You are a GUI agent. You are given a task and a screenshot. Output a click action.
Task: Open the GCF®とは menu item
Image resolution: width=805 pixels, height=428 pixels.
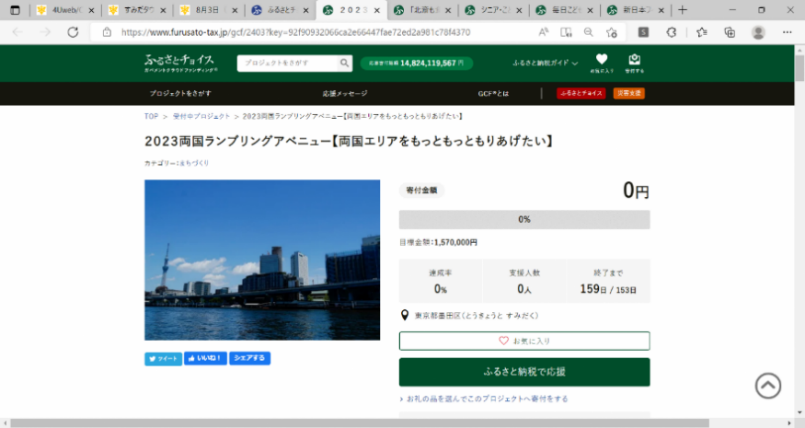point(493,93)
